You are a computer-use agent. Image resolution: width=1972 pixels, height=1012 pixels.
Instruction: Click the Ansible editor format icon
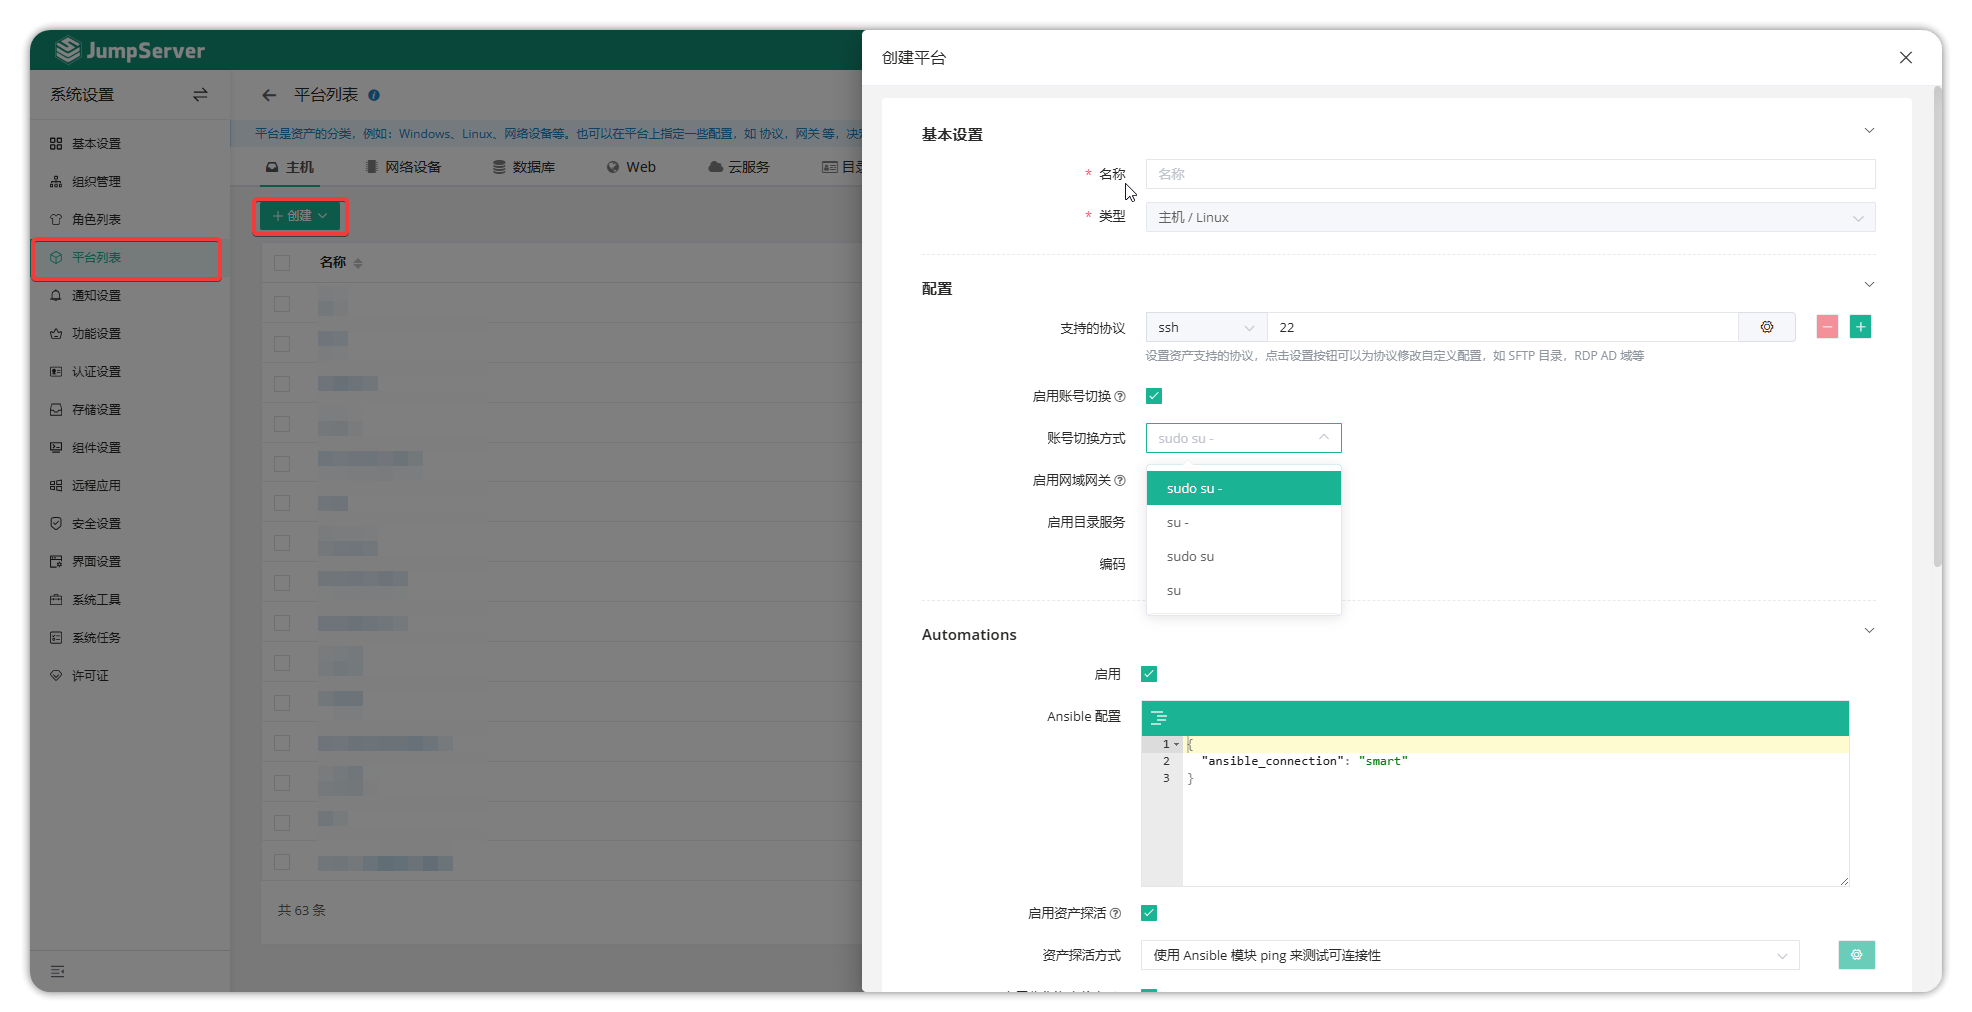pos(1159,718)
